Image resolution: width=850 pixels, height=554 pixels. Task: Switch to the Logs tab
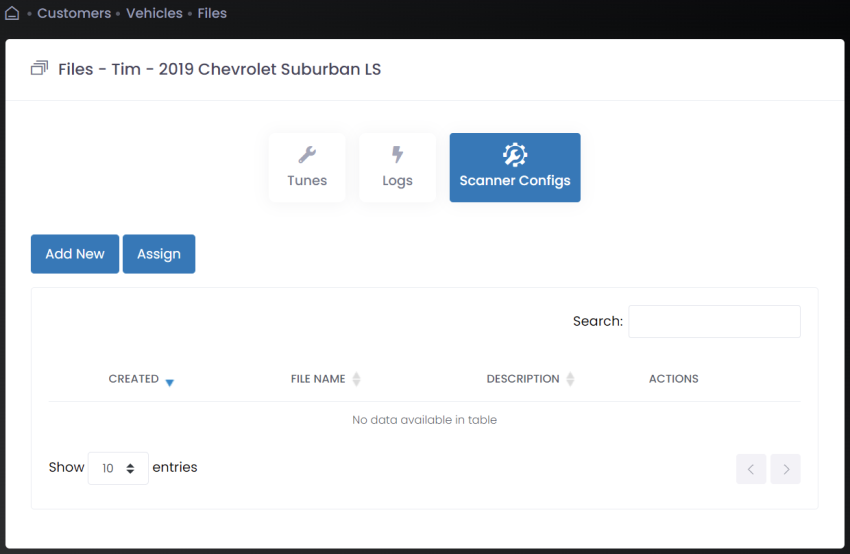(397, 168)
